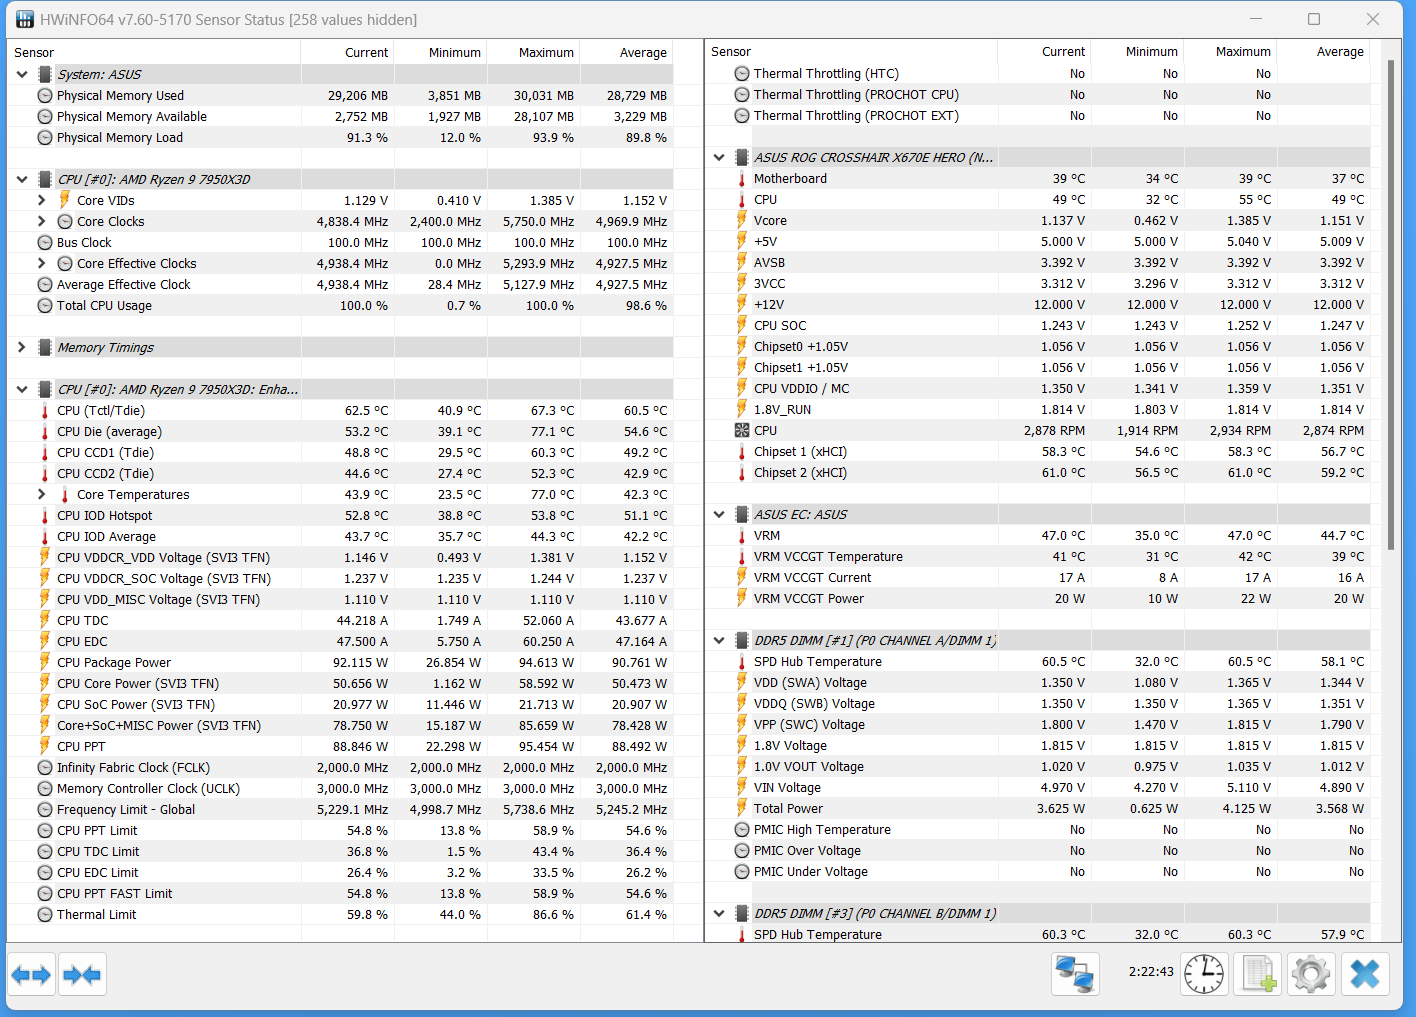The image size is (1416, 1017).
Task: Expand the Memory Timings group
Action: pos(22,347)
